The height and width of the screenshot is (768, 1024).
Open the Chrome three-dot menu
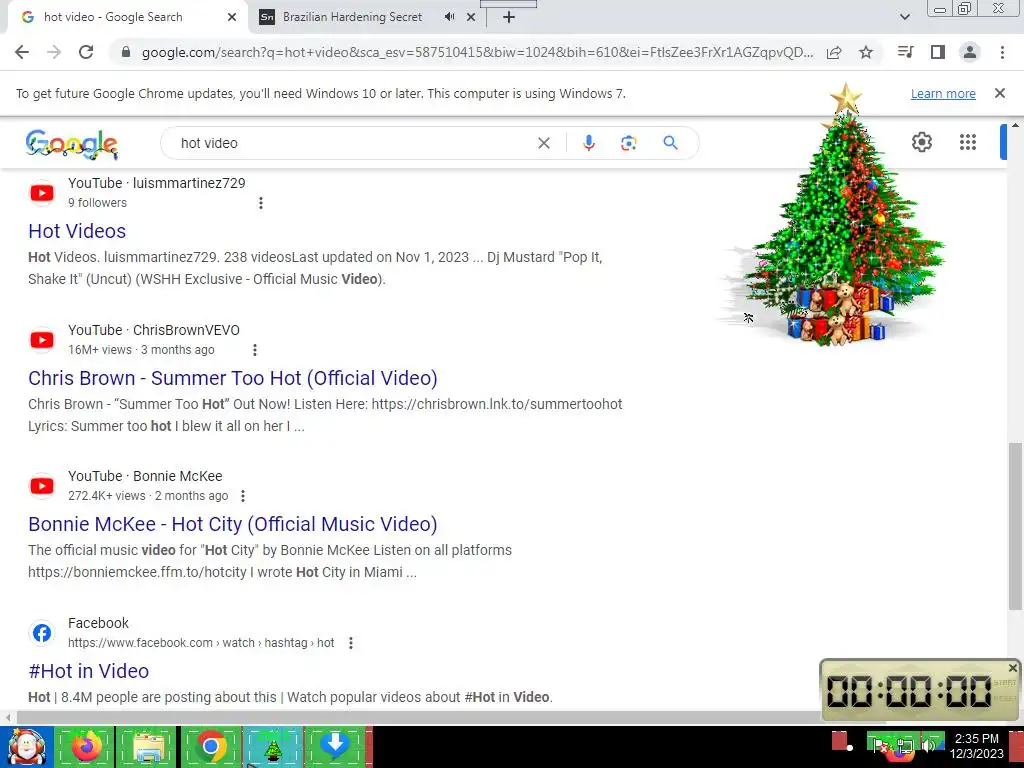coord(1002,52)
